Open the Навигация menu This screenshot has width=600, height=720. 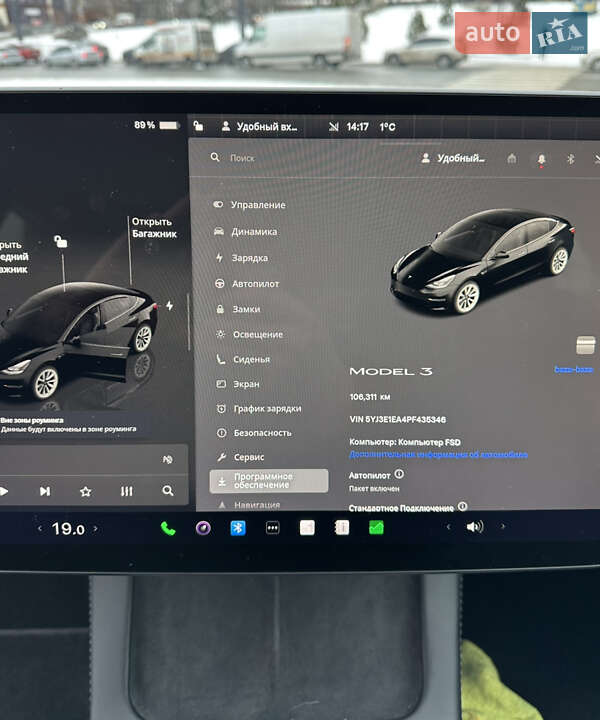coord(249,505)
